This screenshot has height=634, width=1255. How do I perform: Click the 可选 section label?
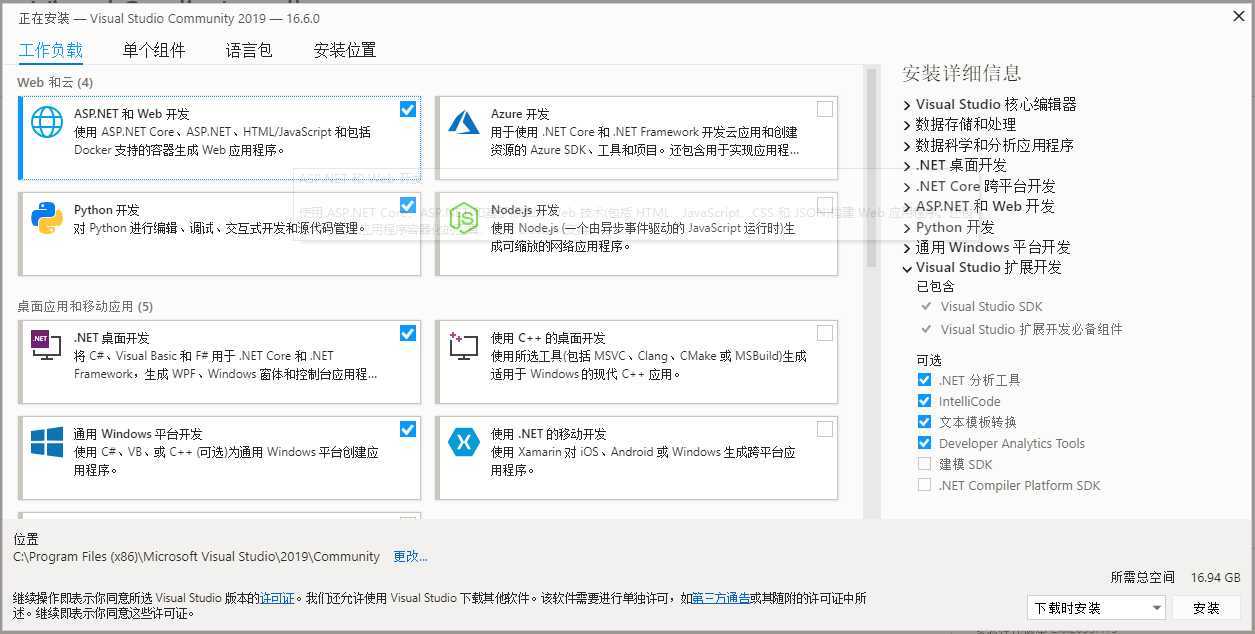tap(929, 360)
